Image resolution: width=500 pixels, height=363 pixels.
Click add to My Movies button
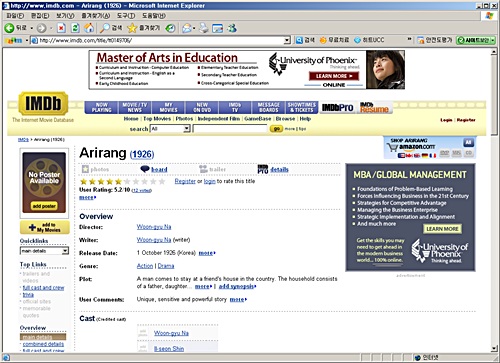(x=45, y=227)
